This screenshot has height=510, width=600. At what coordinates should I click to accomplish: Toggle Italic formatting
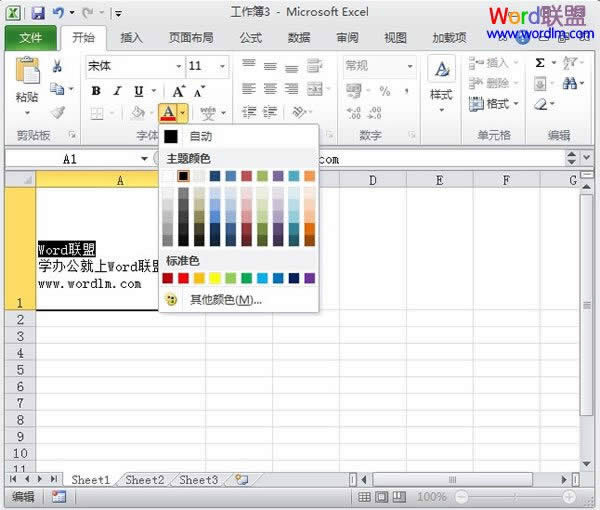pos(117,91)
